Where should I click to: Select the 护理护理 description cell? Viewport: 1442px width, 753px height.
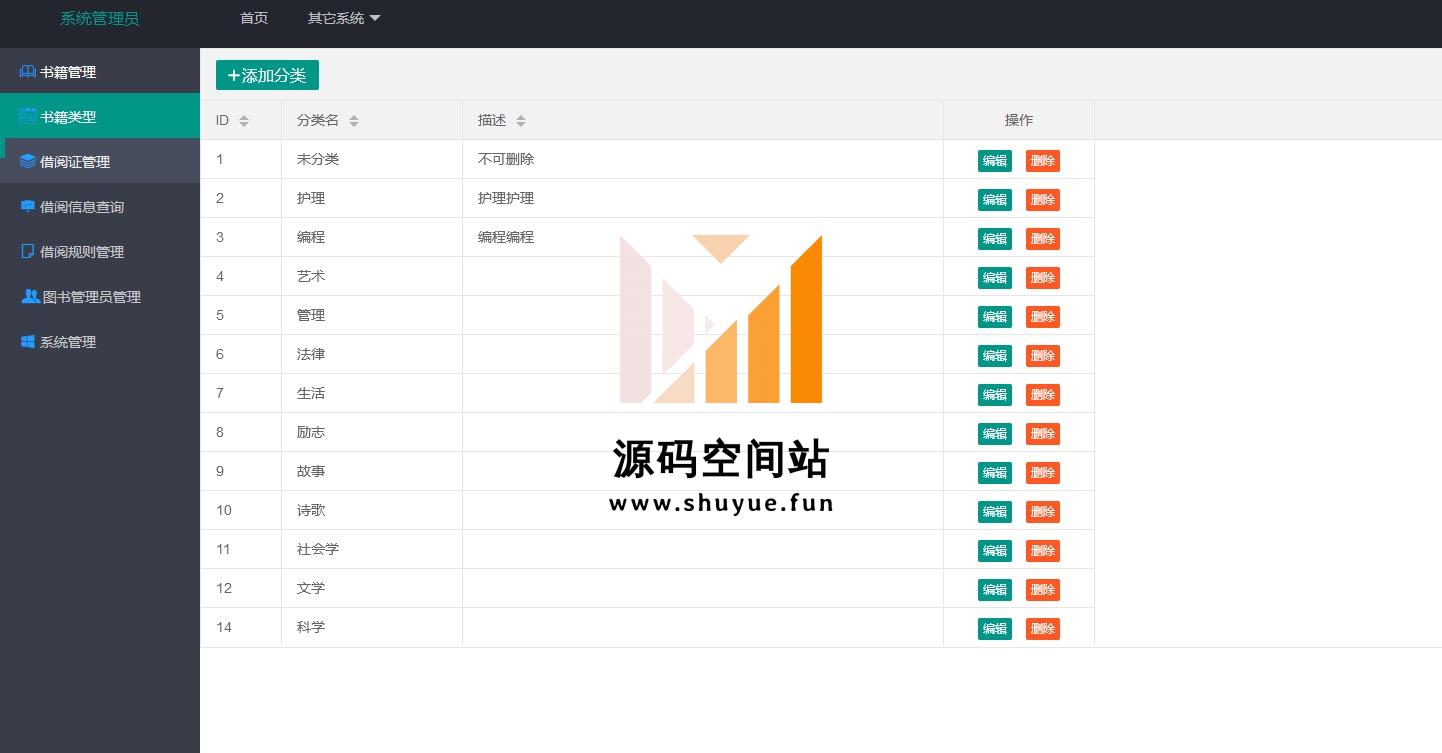tap(703, 198)
